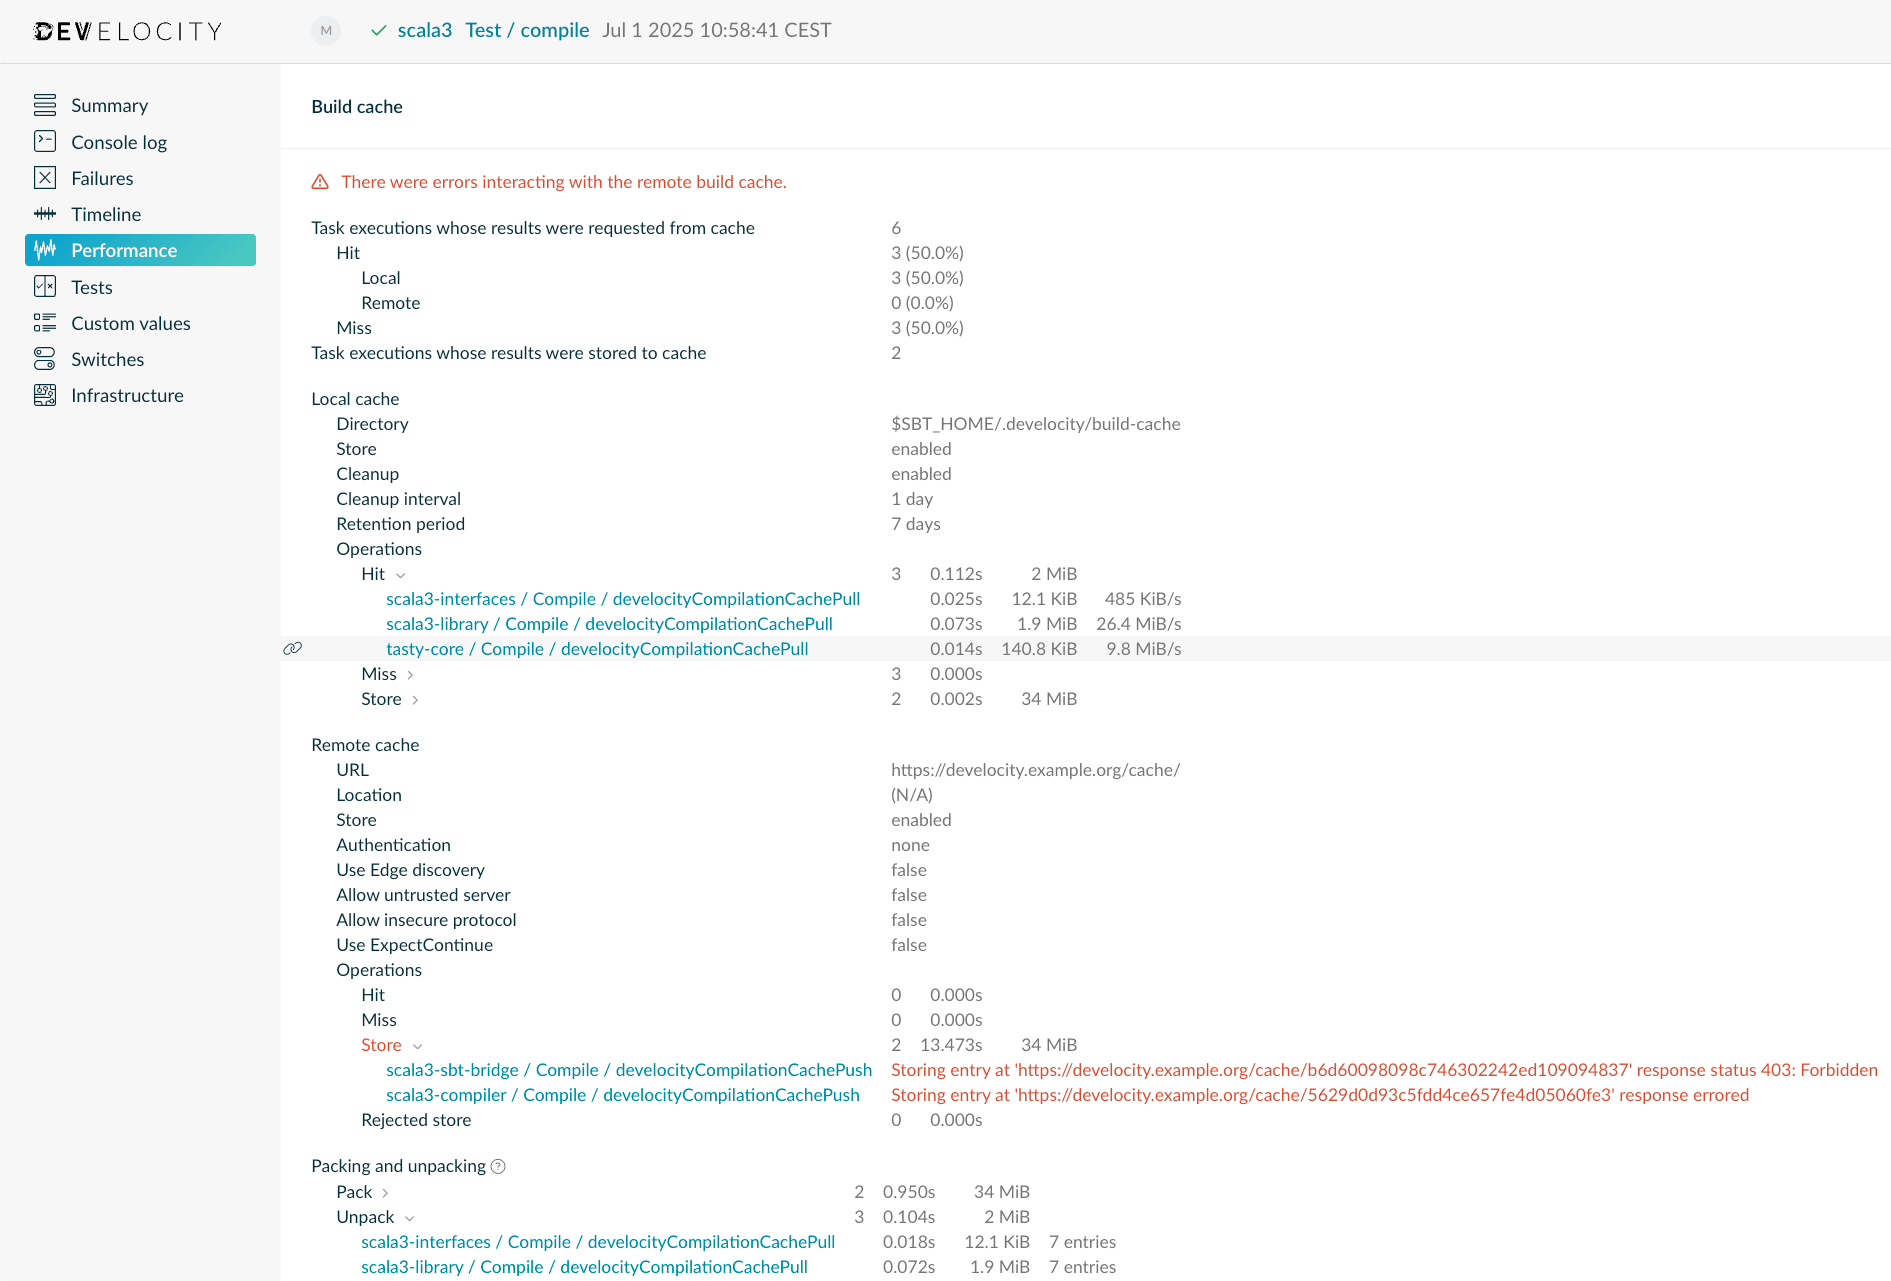The height and width of the screenshot is (1281, 1891).
Task: Open the Tests section
Action: click(x=91, y=287)
